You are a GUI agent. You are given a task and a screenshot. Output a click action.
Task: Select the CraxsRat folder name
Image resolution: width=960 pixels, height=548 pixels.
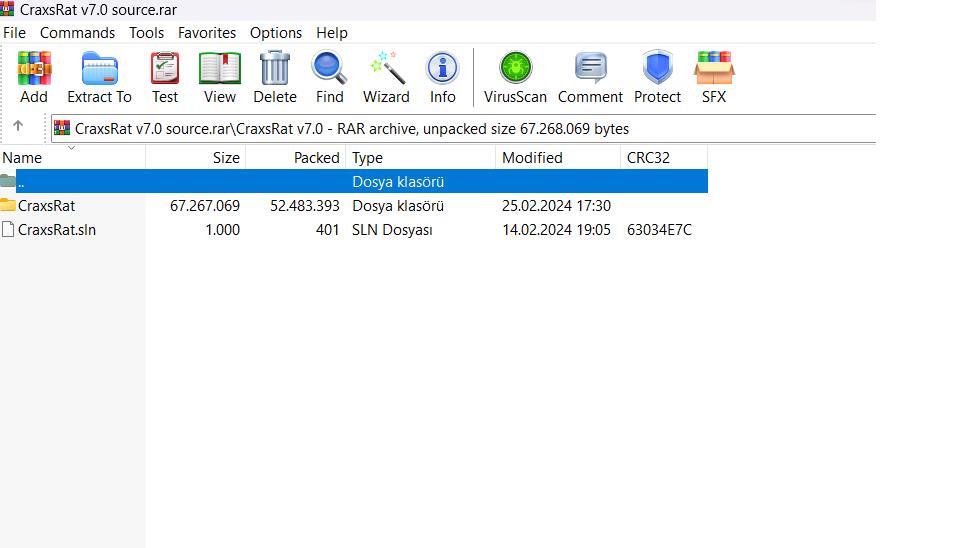click(x=47, y=206)
